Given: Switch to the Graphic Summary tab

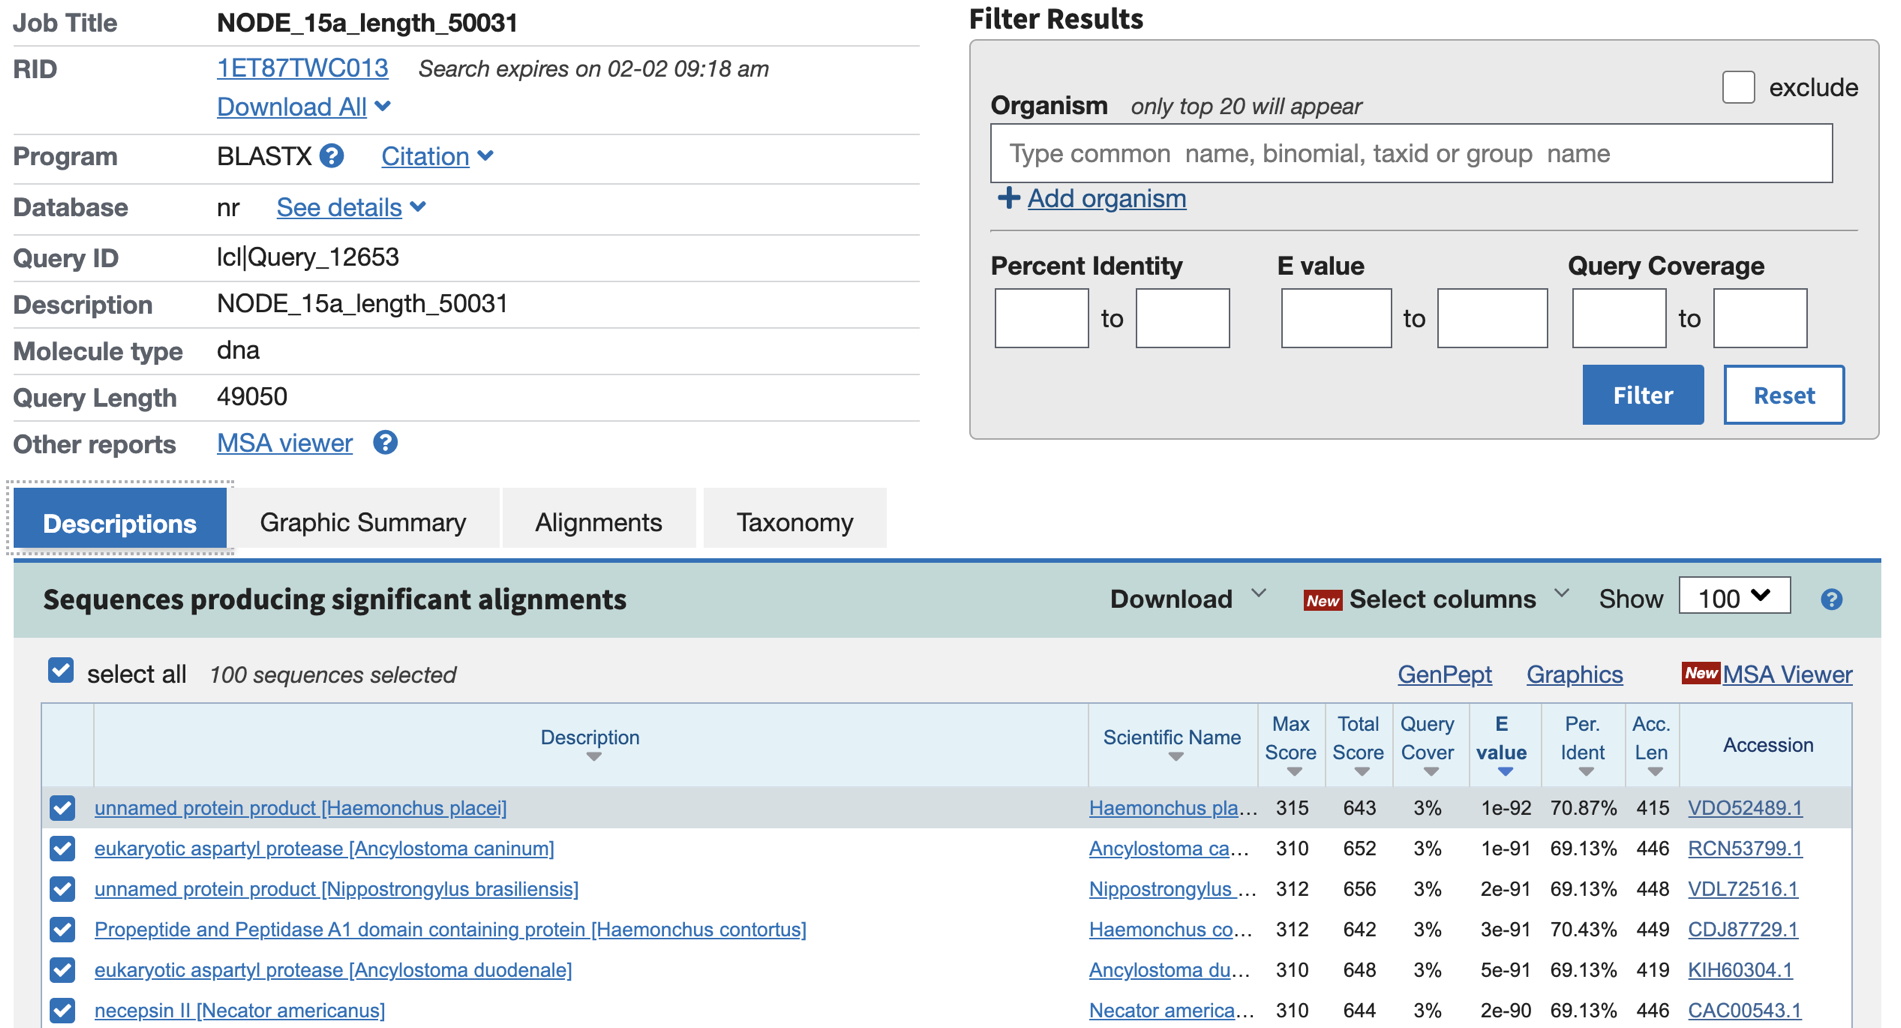Looking at the screenshot, I should (362, 522).
